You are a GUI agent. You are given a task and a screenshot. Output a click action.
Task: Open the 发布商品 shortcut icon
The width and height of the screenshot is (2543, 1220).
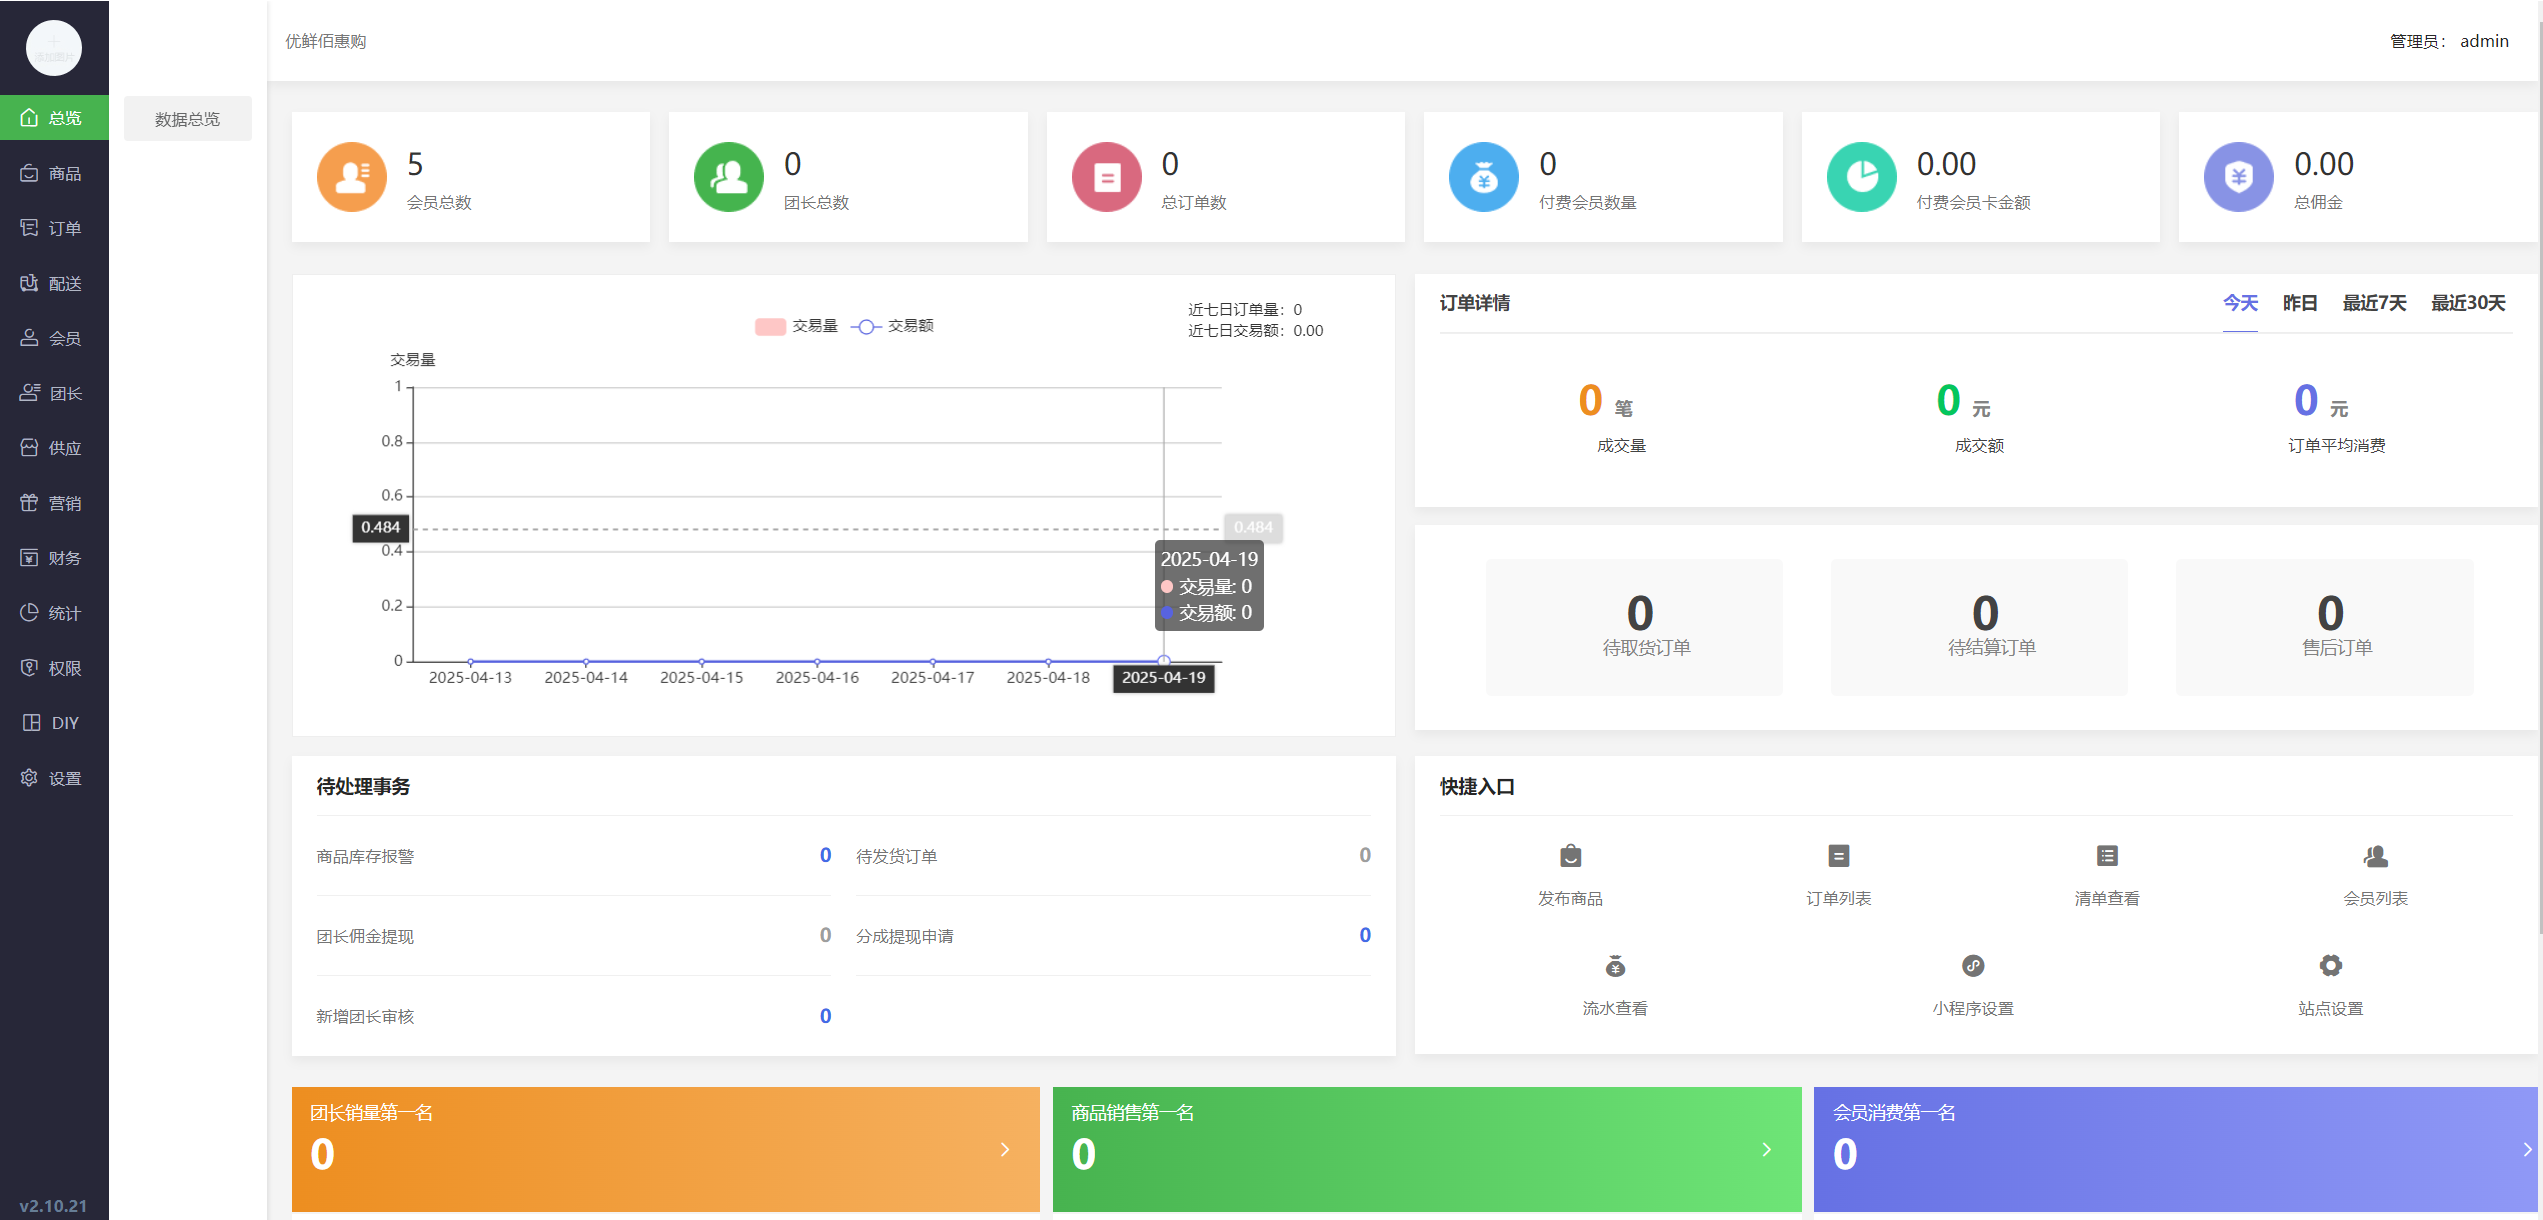pyautogui.click(x=1570, y=856)
